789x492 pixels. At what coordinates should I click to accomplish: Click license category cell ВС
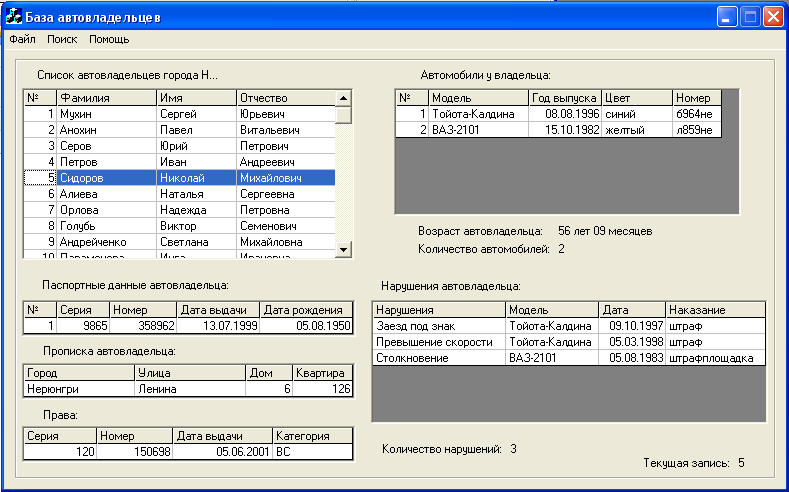(312, 452)
